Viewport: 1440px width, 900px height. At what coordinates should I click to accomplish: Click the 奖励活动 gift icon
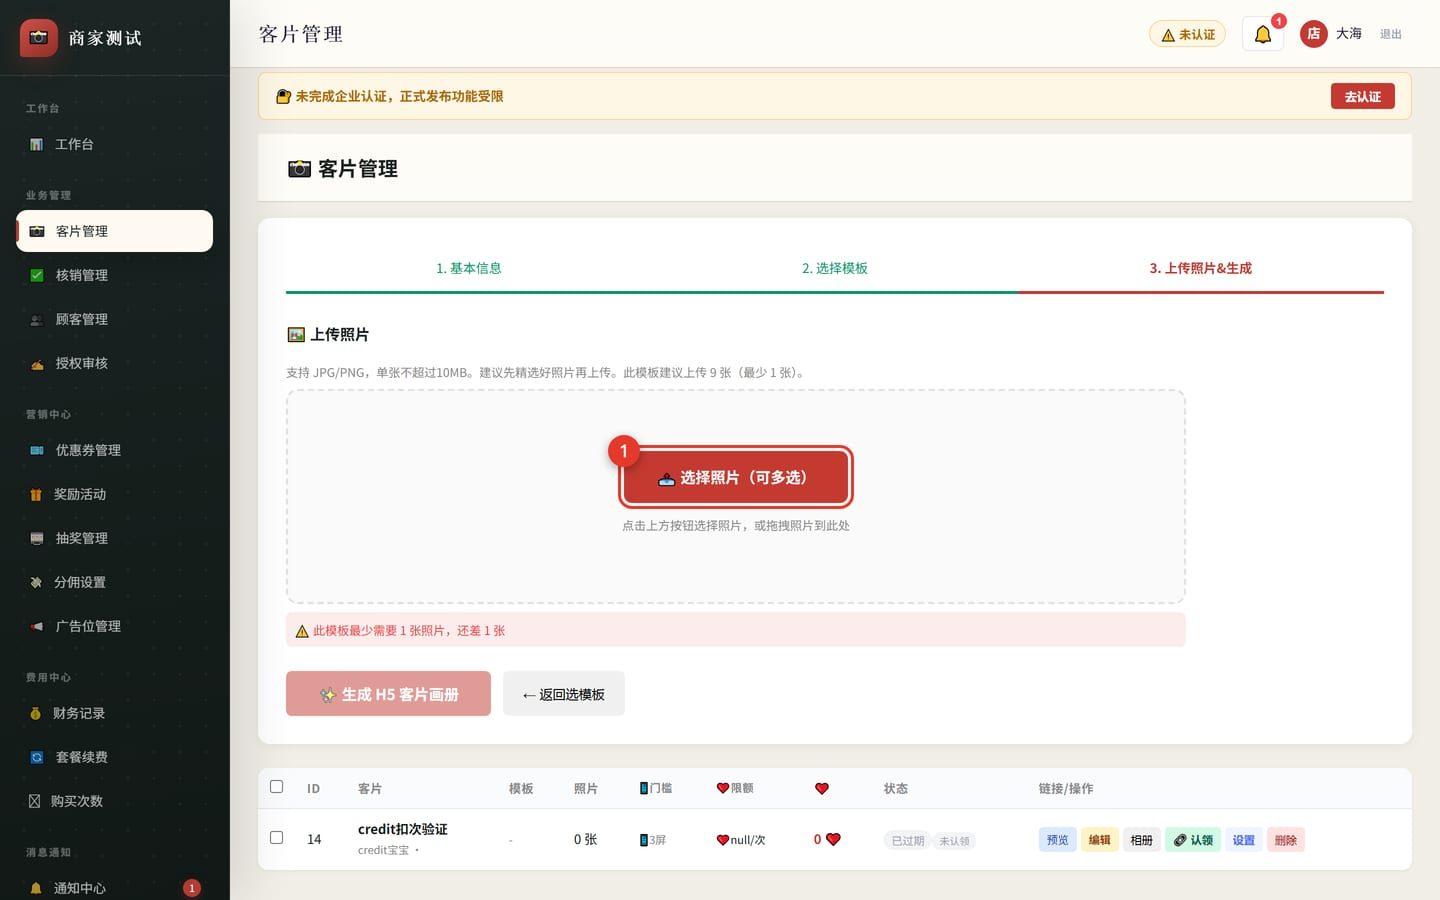point(36,494)
